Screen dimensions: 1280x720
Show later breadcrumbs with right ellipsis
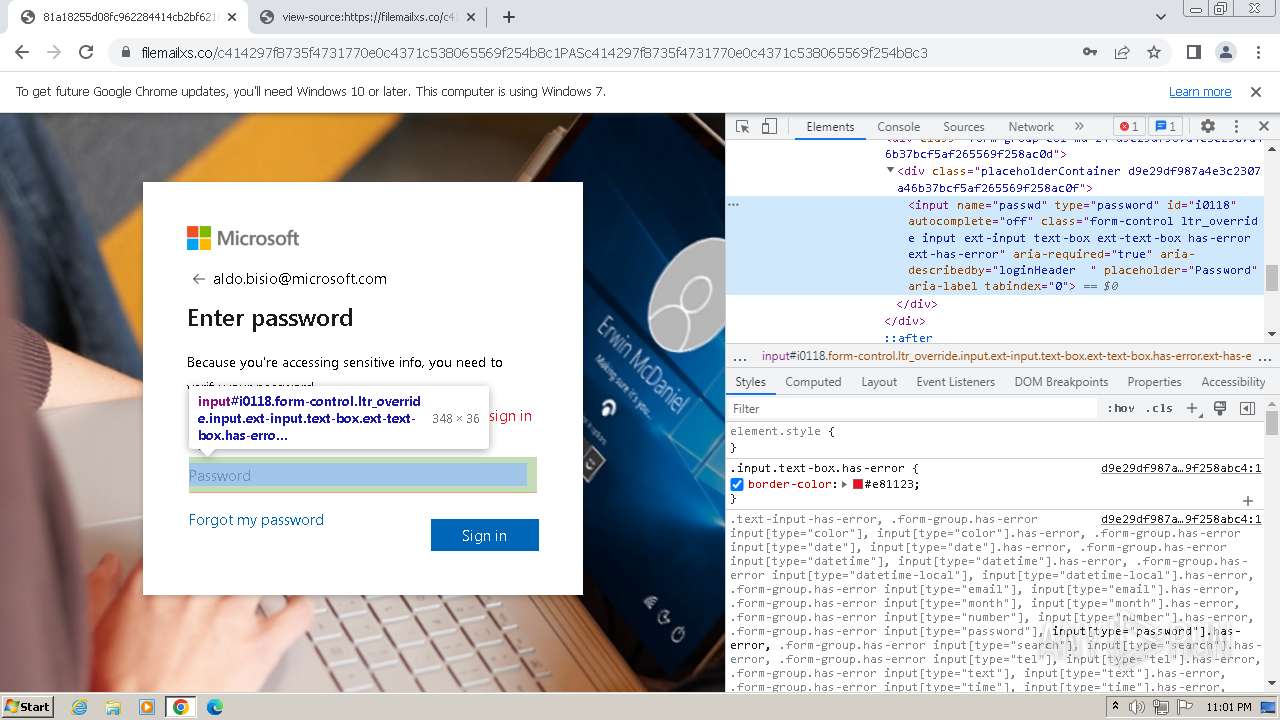pos(1264,357)
